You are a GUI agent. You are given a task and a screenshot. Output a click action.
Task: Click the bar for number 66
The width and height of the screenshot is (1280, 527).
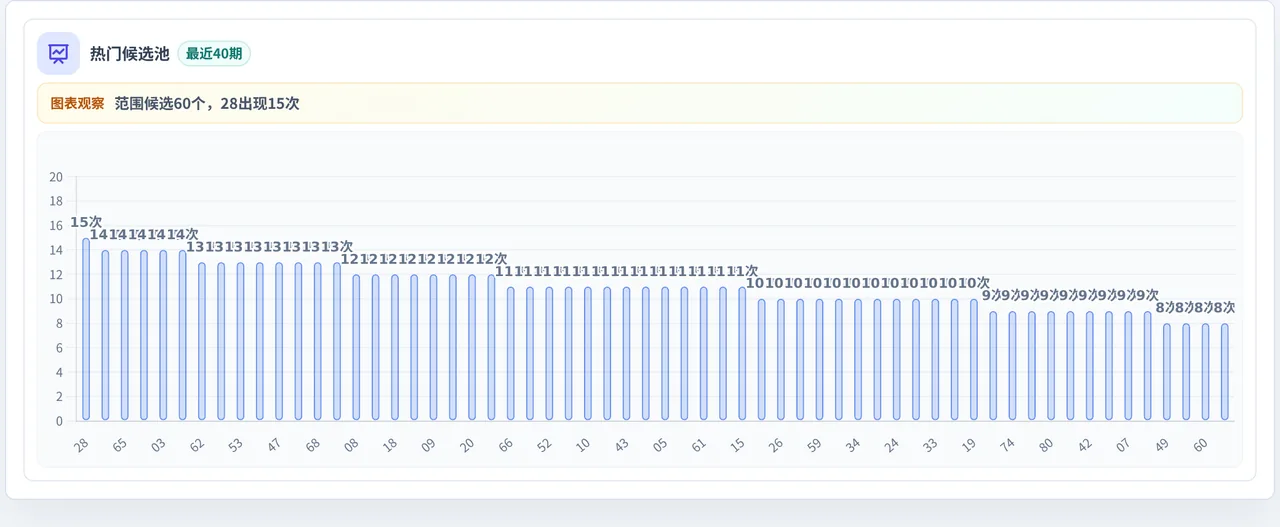tap(511, 353)
